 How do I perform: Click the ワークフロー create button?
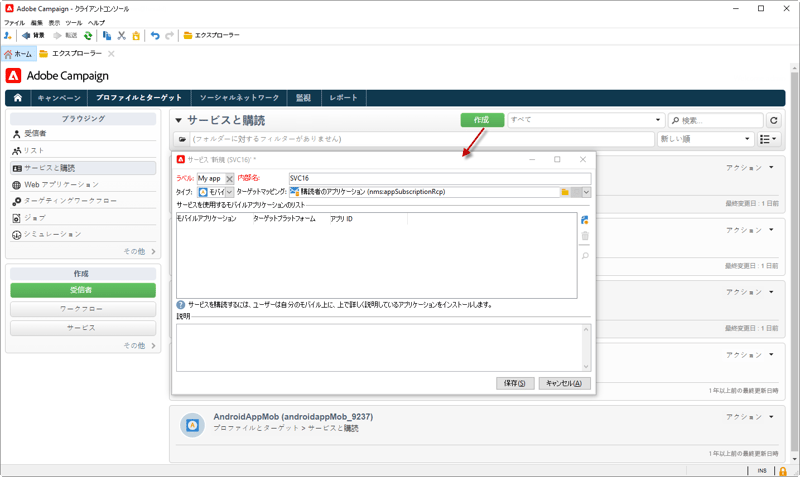tap(83, 309)
